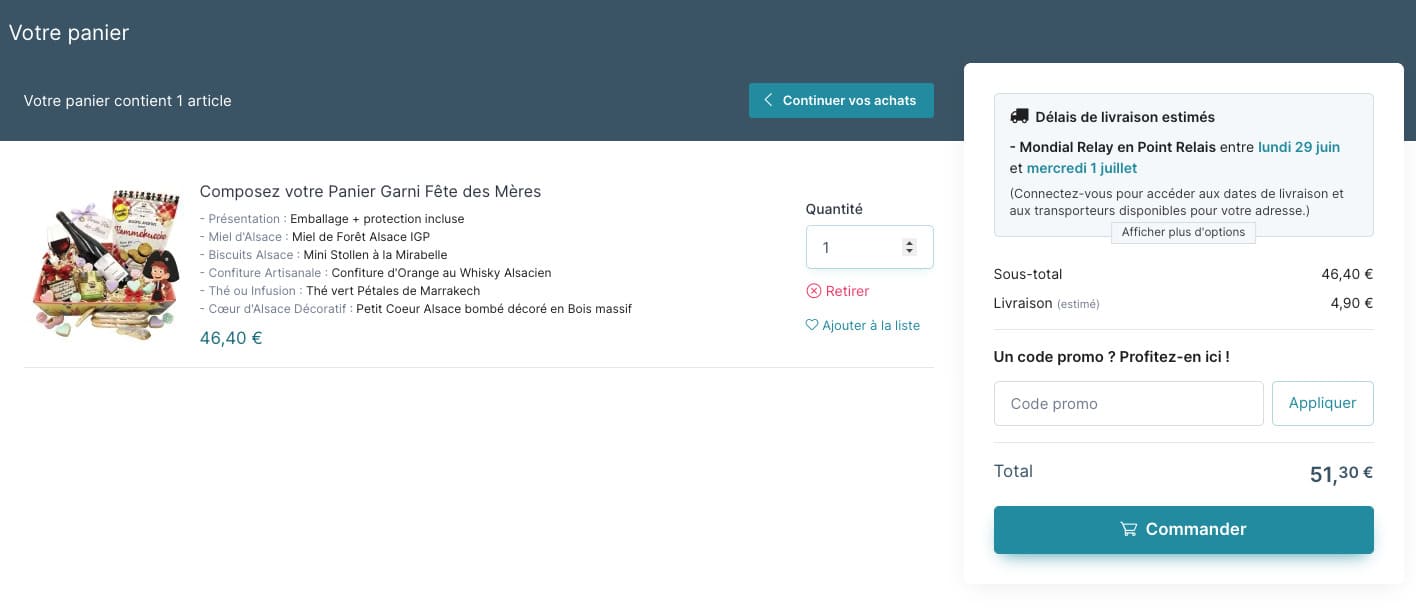Focus the Quantité number field
This screenshot has height=609, width=1416.
tap(869, 247)
